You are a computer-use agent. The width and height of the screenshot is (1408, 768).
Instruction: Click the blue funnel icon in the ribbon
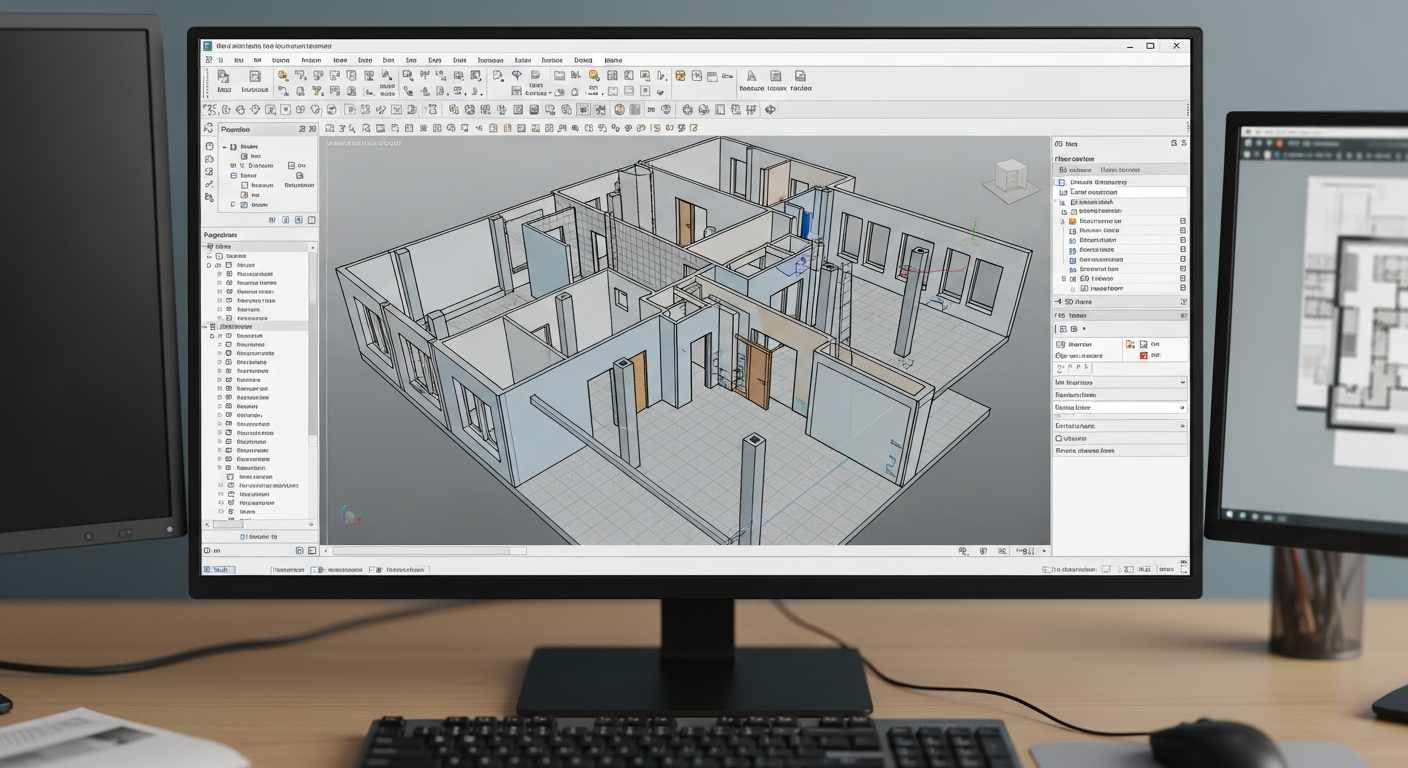pos(517,76)
